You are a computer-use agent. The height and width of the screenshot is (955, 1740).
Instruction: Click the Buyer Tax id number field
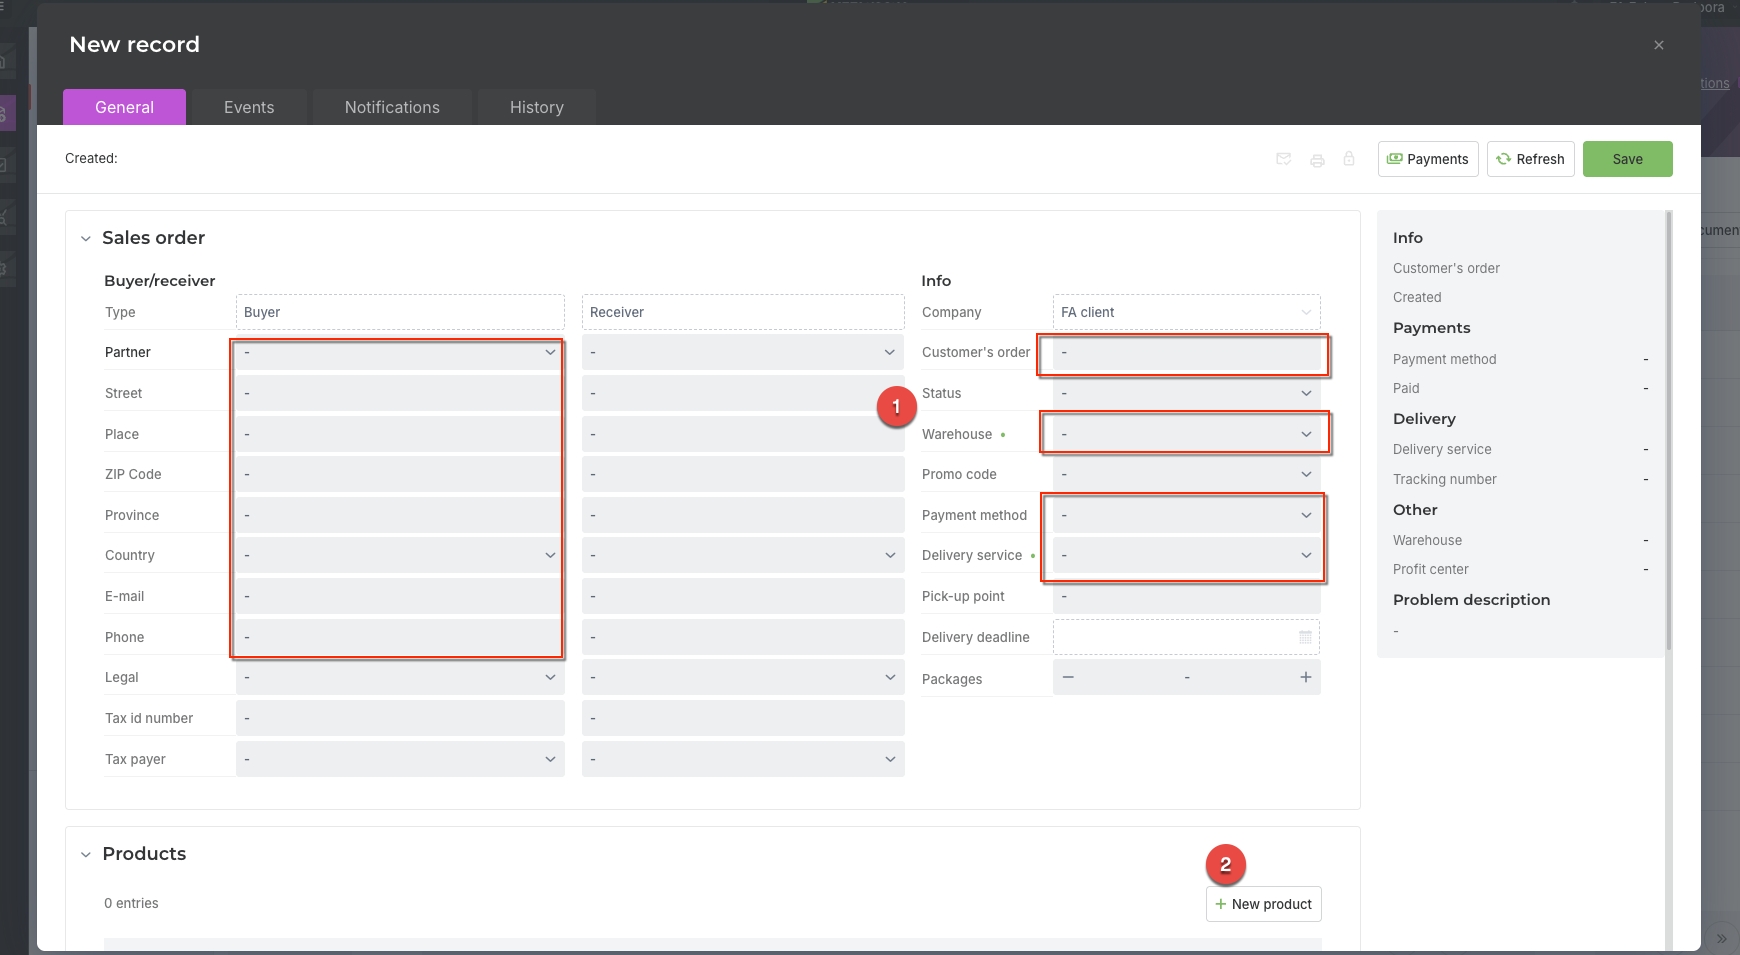(400, 718)
